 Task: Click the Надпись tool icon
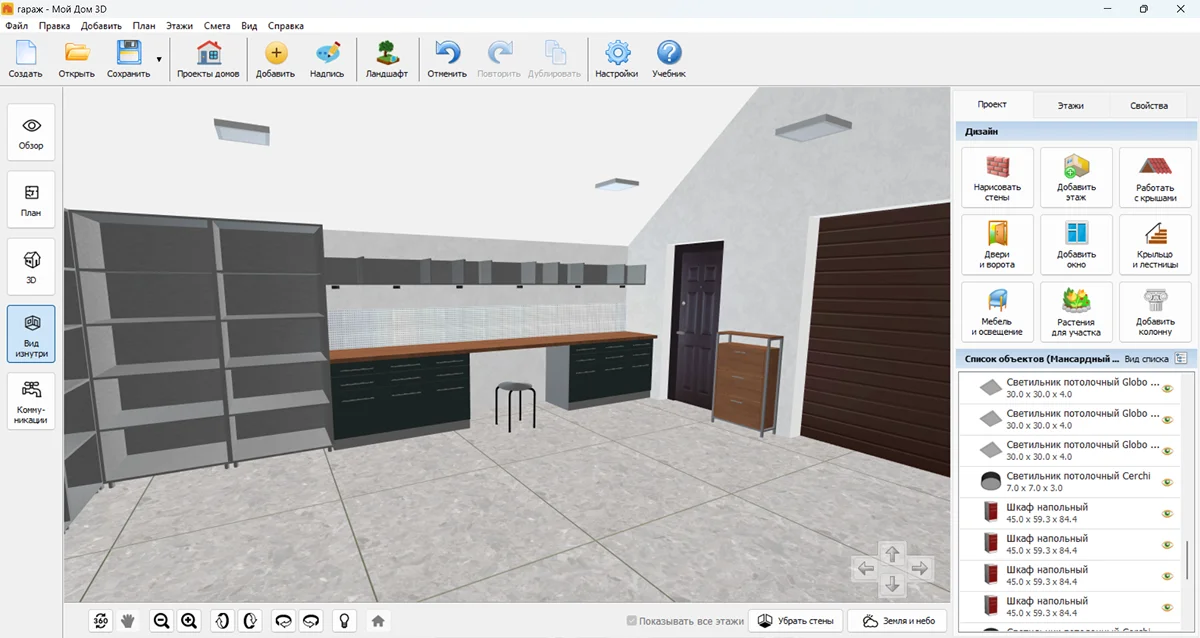point(327,59)
